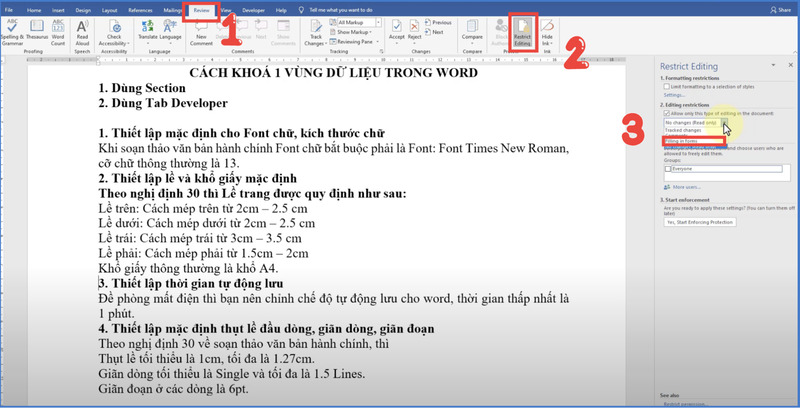Click the Tell me lightbulb icon
The width and height of the screenshot is (800, 408).
[x=302, y=10]
